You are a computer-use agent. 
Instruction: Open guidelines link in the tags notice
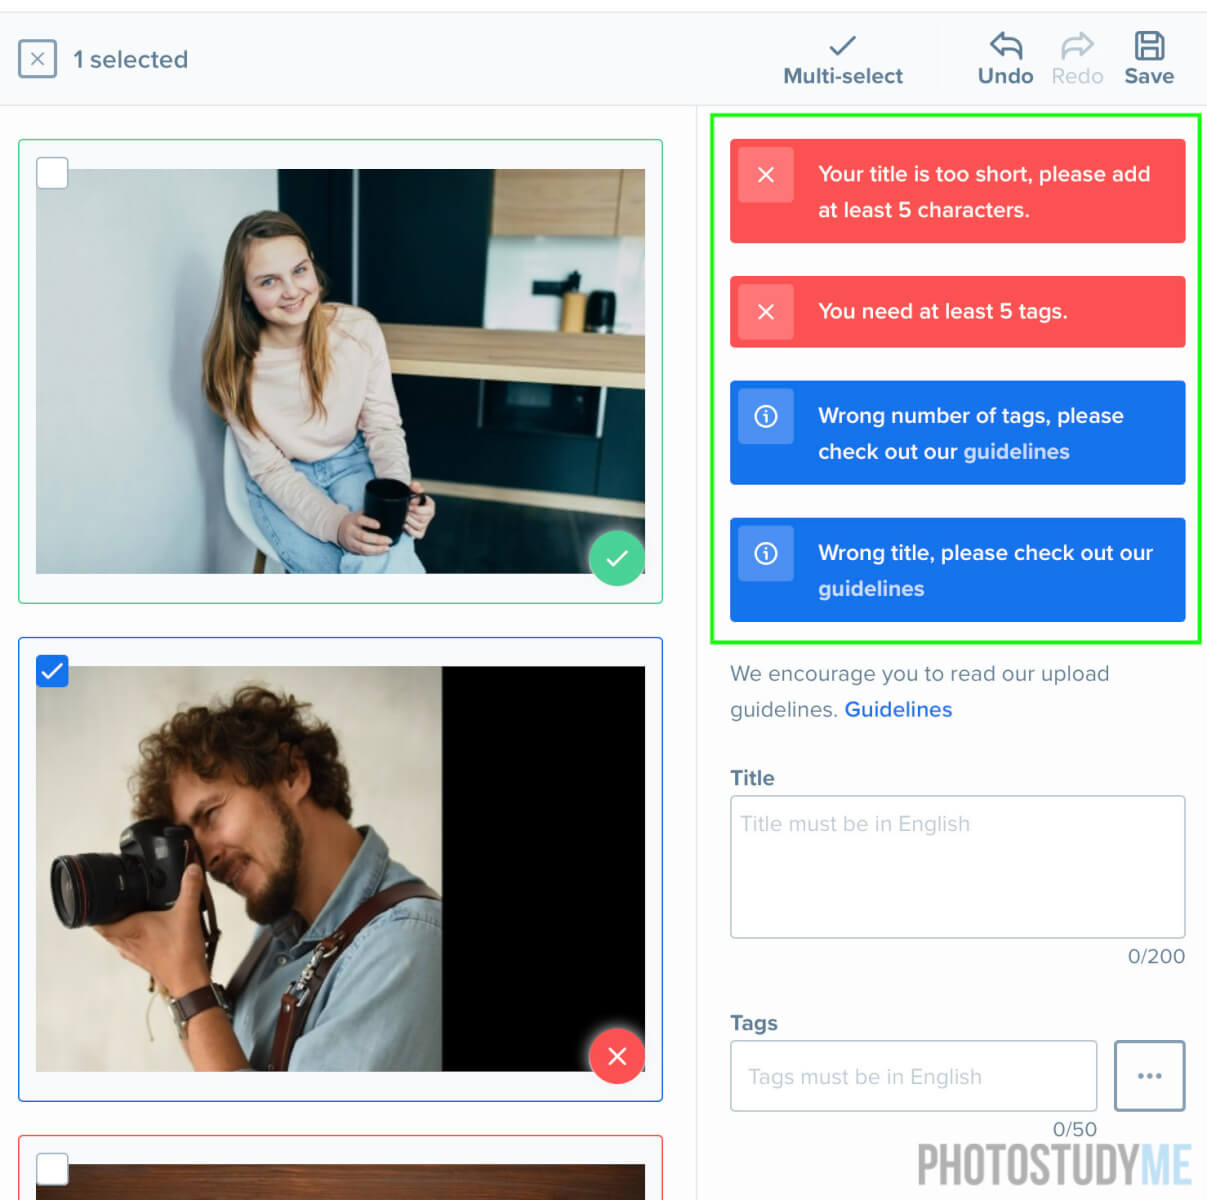coord(1016,452)
